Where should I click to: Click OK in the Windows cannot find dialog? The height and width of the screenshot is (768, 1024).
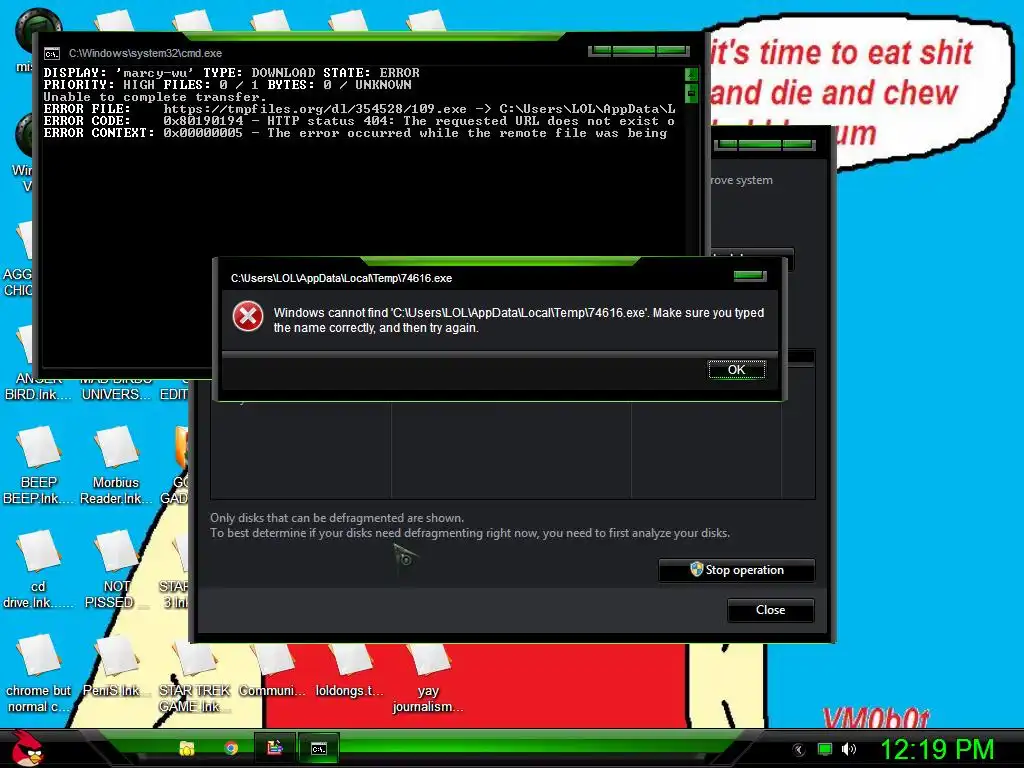pyautogui.click(x=737, y=370)
